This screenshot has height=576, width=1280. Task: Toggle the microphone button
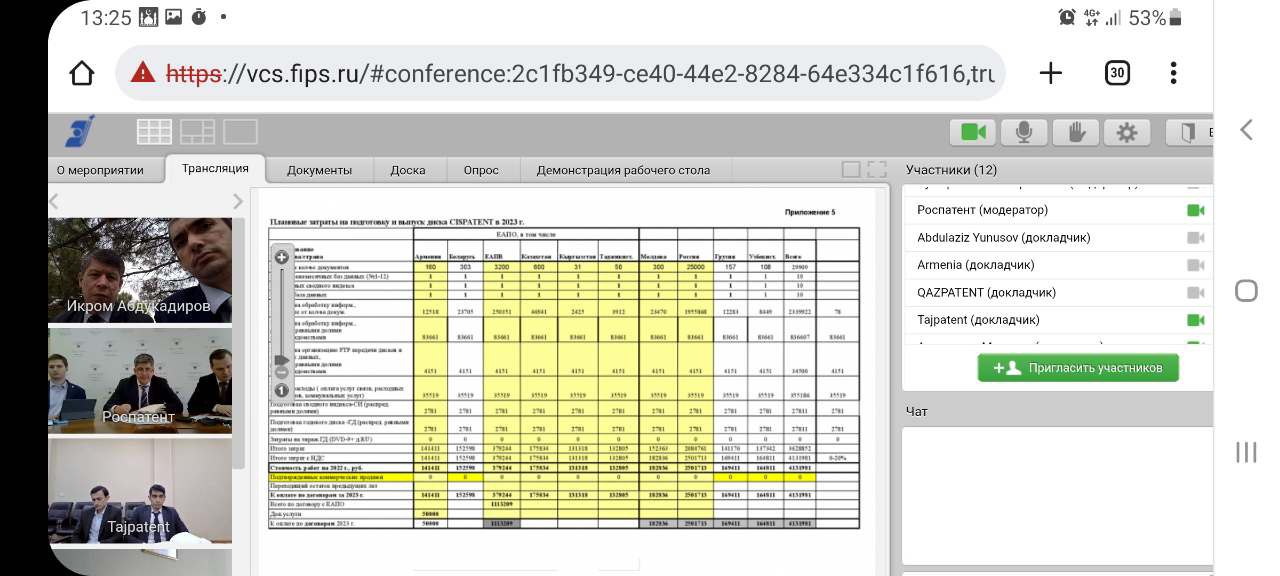click(1024, 132)
